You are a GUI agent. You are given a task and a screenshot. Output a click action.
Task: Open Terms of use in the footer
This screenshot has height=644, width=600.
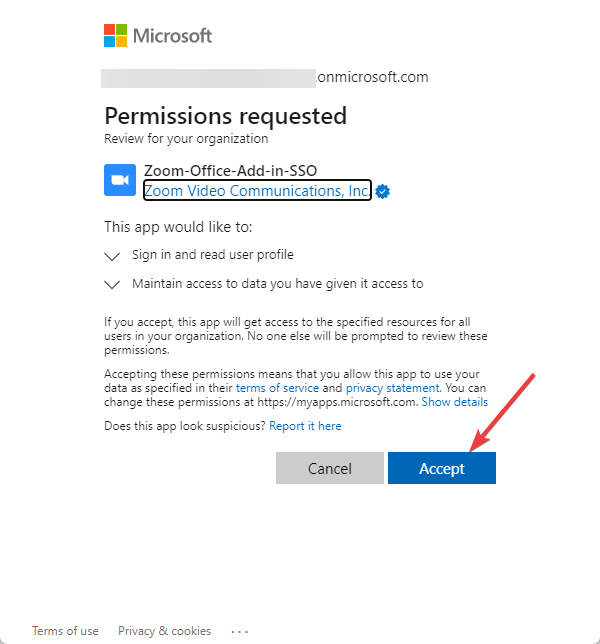(65, 631)
